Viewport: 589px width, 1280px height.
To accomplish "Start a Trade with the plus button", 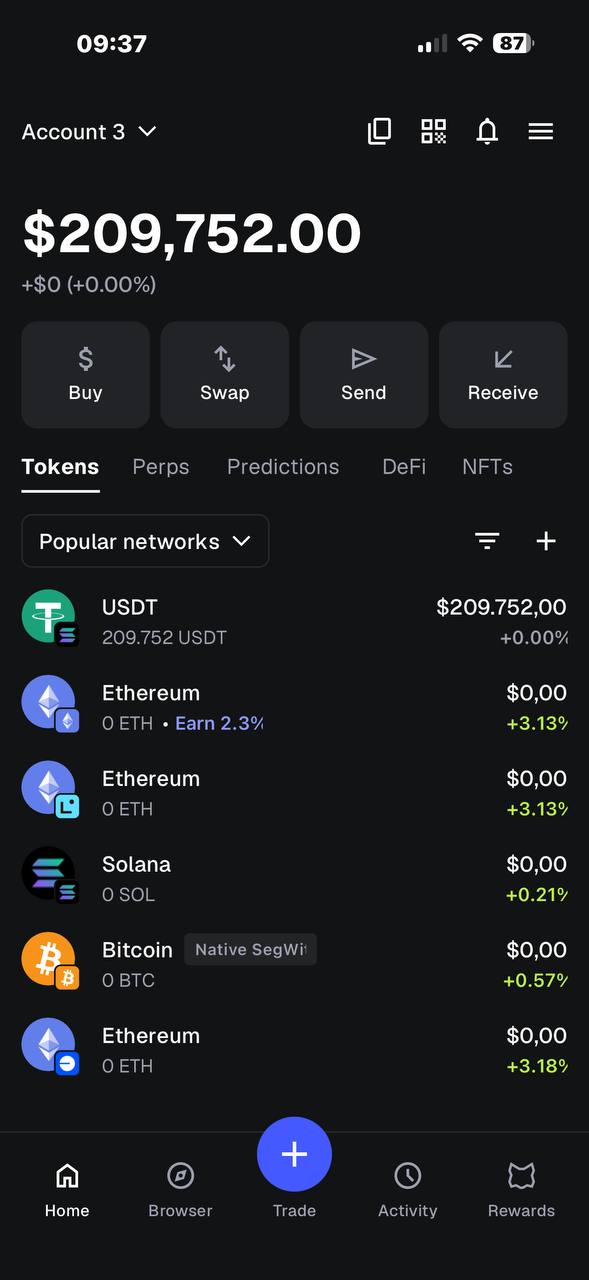I will click(294, 1154).
